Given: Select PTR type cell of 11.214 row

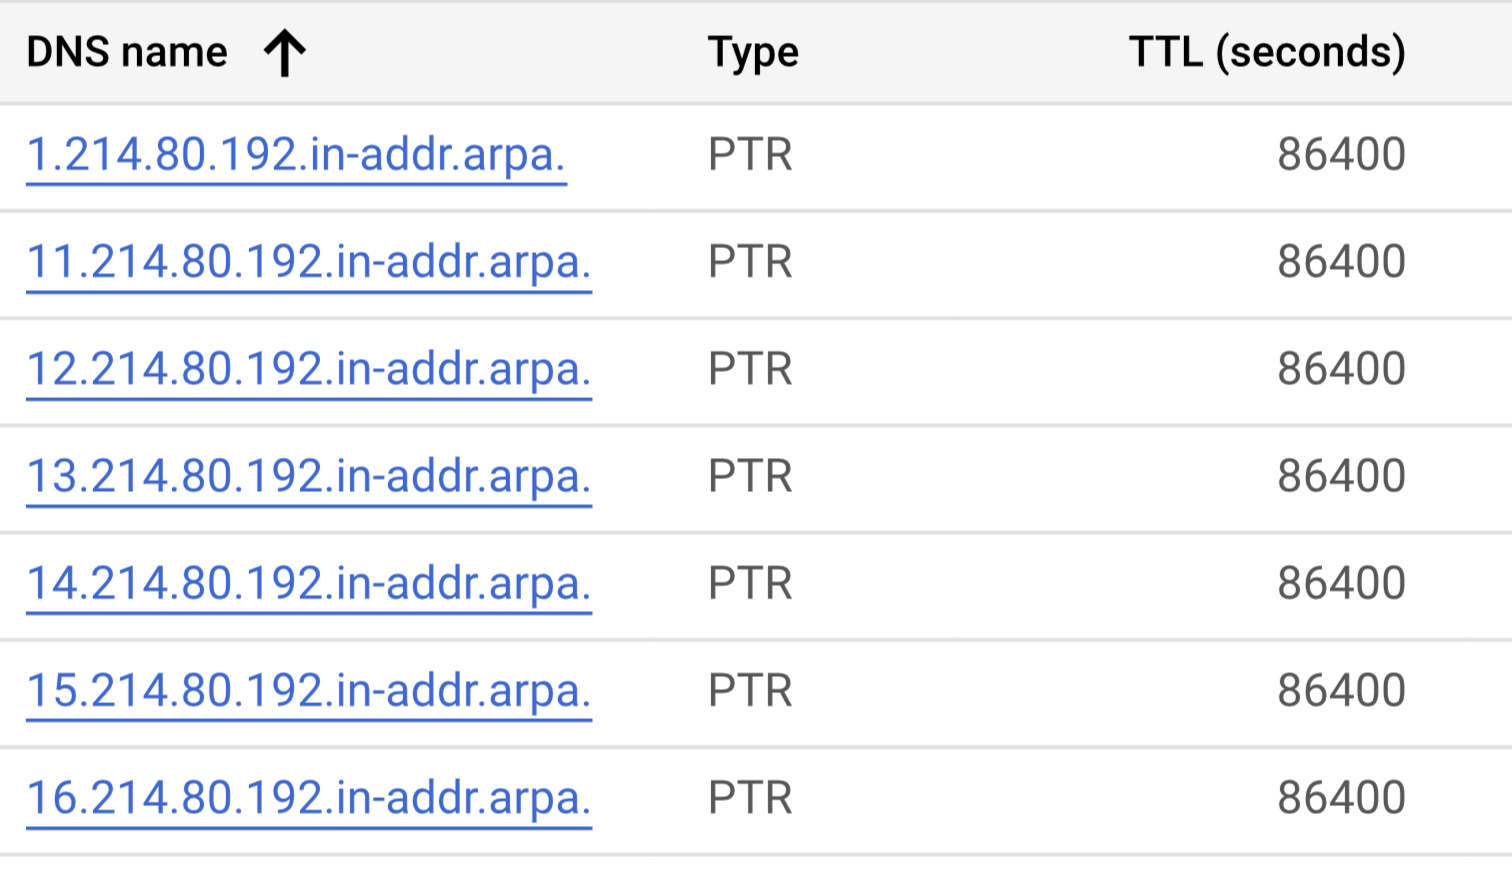Looking at the screenshot, I should (750, 262).
